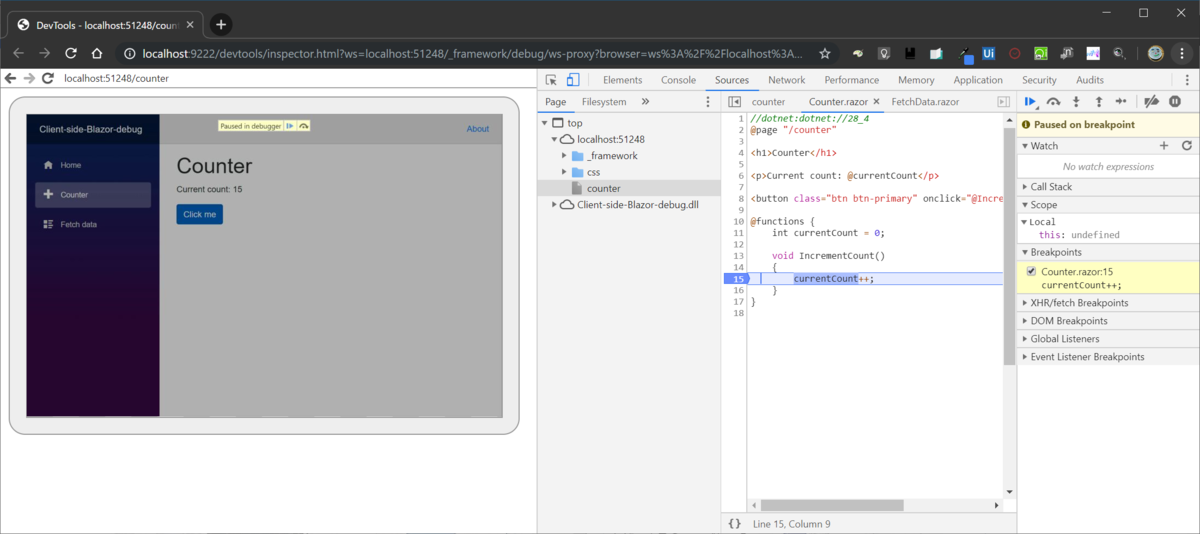Refresh watch expressions
Screen dimensions: 1200x534
1187,146
